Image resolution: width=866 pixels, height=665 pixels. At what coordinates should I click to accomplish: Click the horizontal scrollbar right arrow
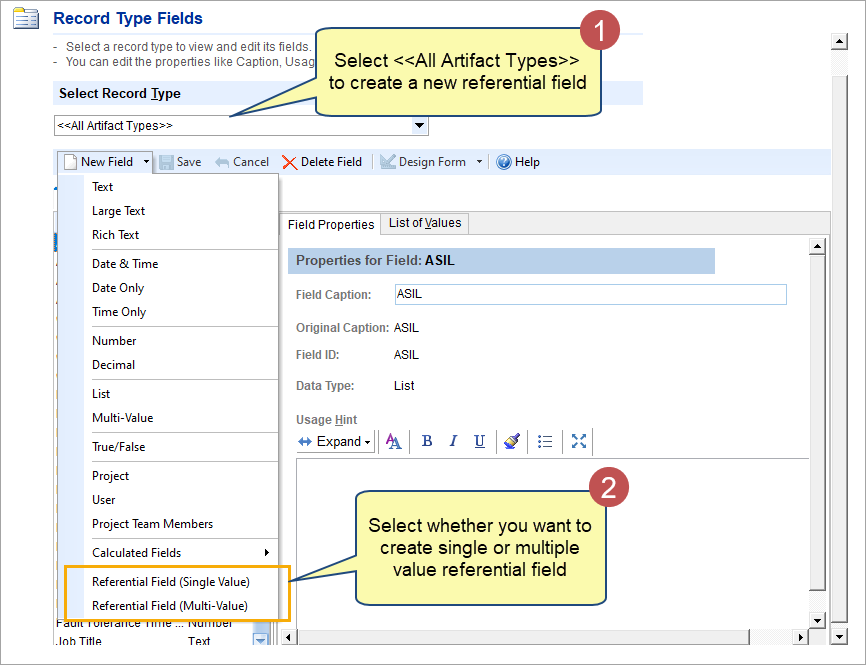tap(800, 637)
